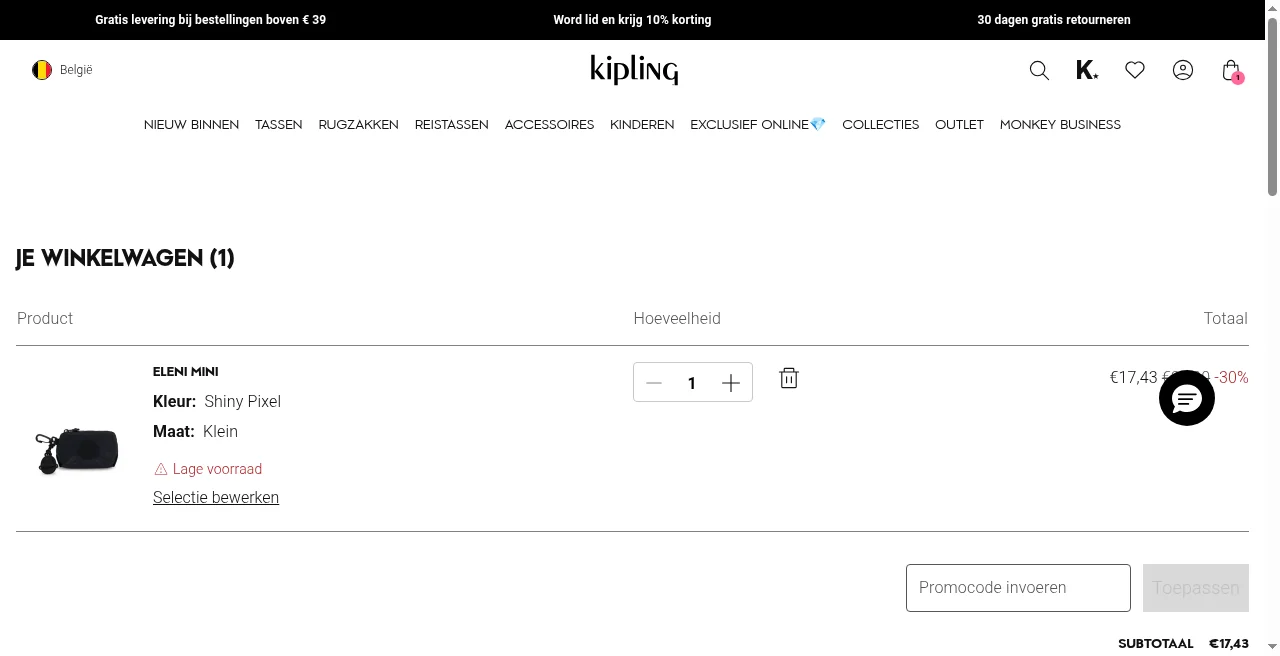Open the search magnifier icon

pos(1039,70)
